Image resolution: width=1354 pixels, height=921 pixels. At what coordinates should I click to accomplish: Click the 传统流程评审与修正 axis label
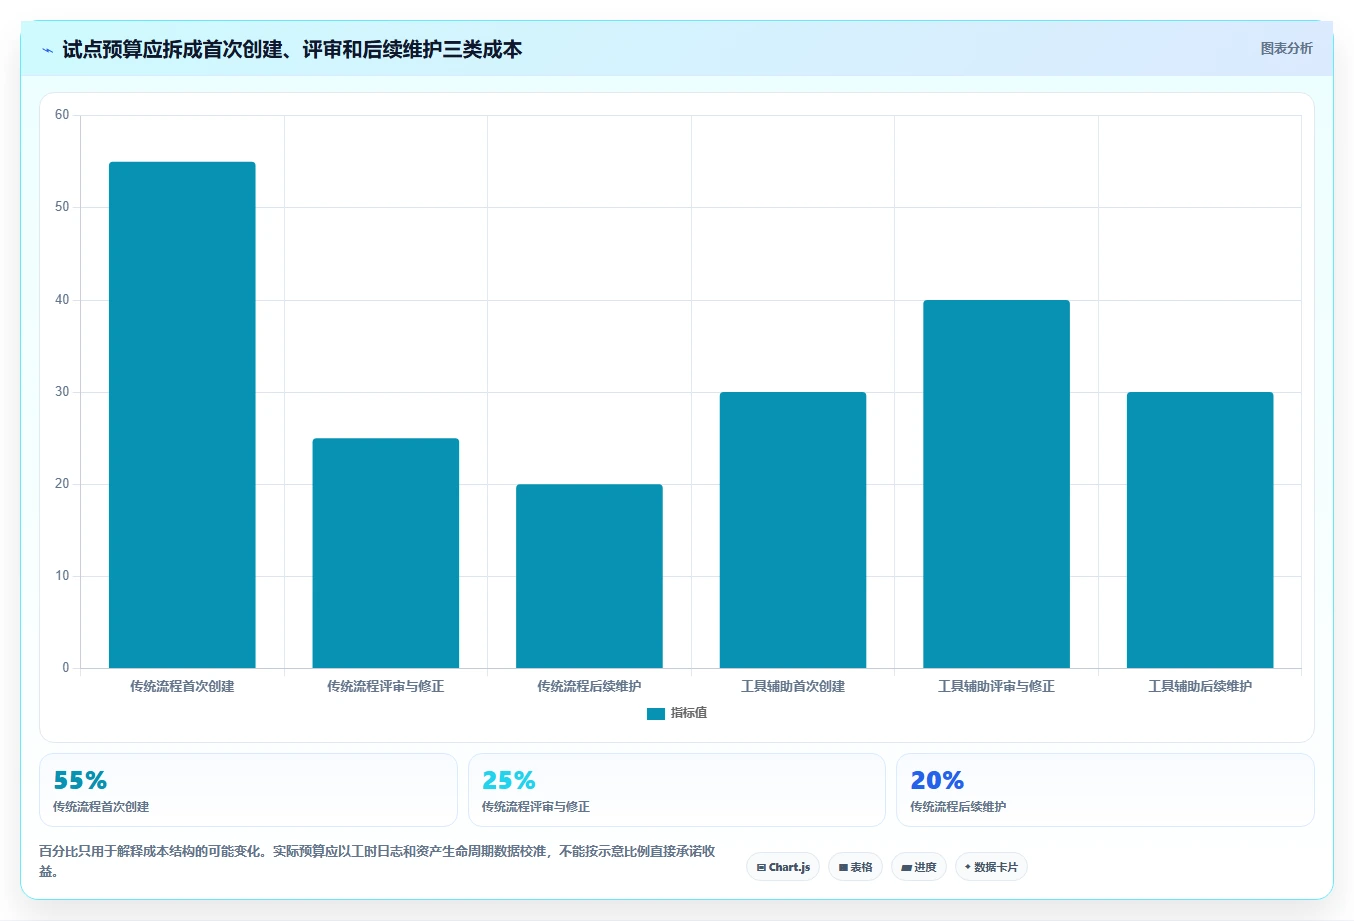click(x=386, y=686)
